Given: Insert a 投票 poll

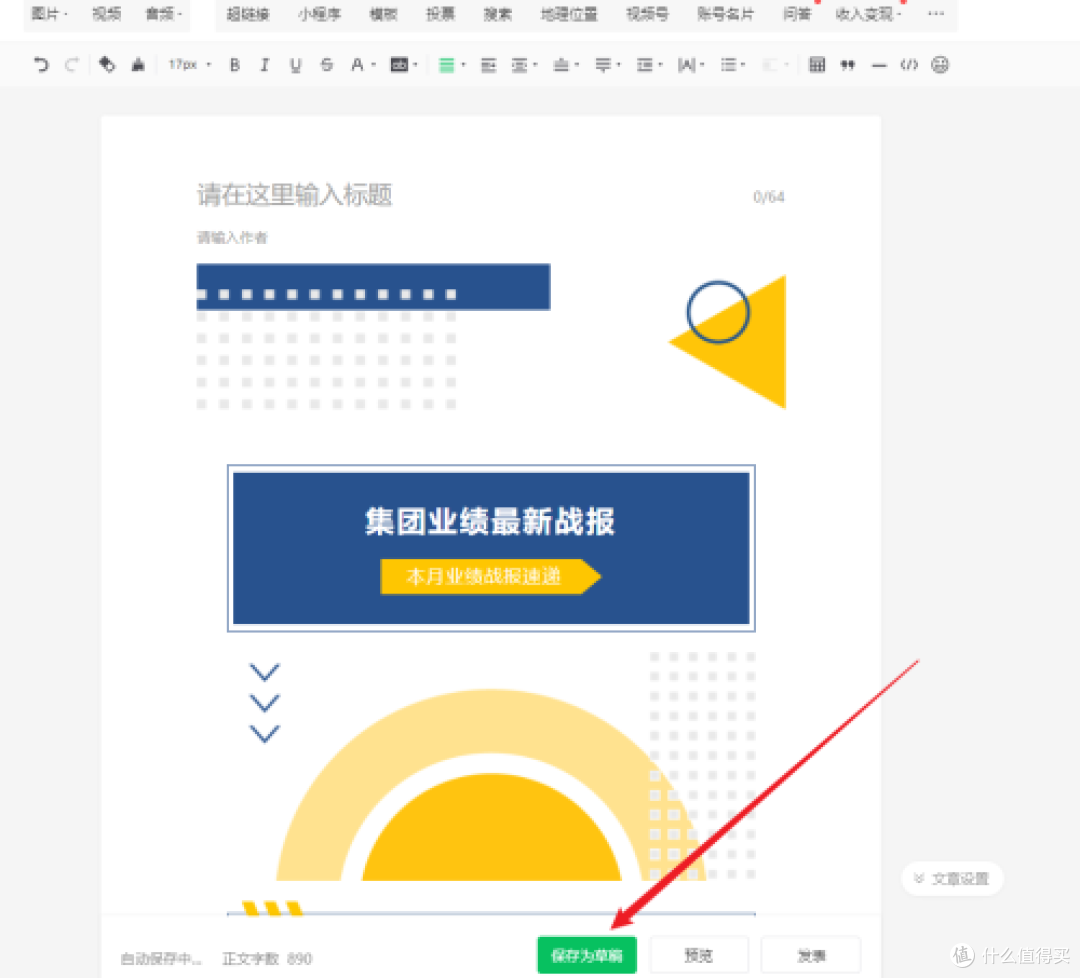Looking at the screenshot, I should click(x=440, y=14).
